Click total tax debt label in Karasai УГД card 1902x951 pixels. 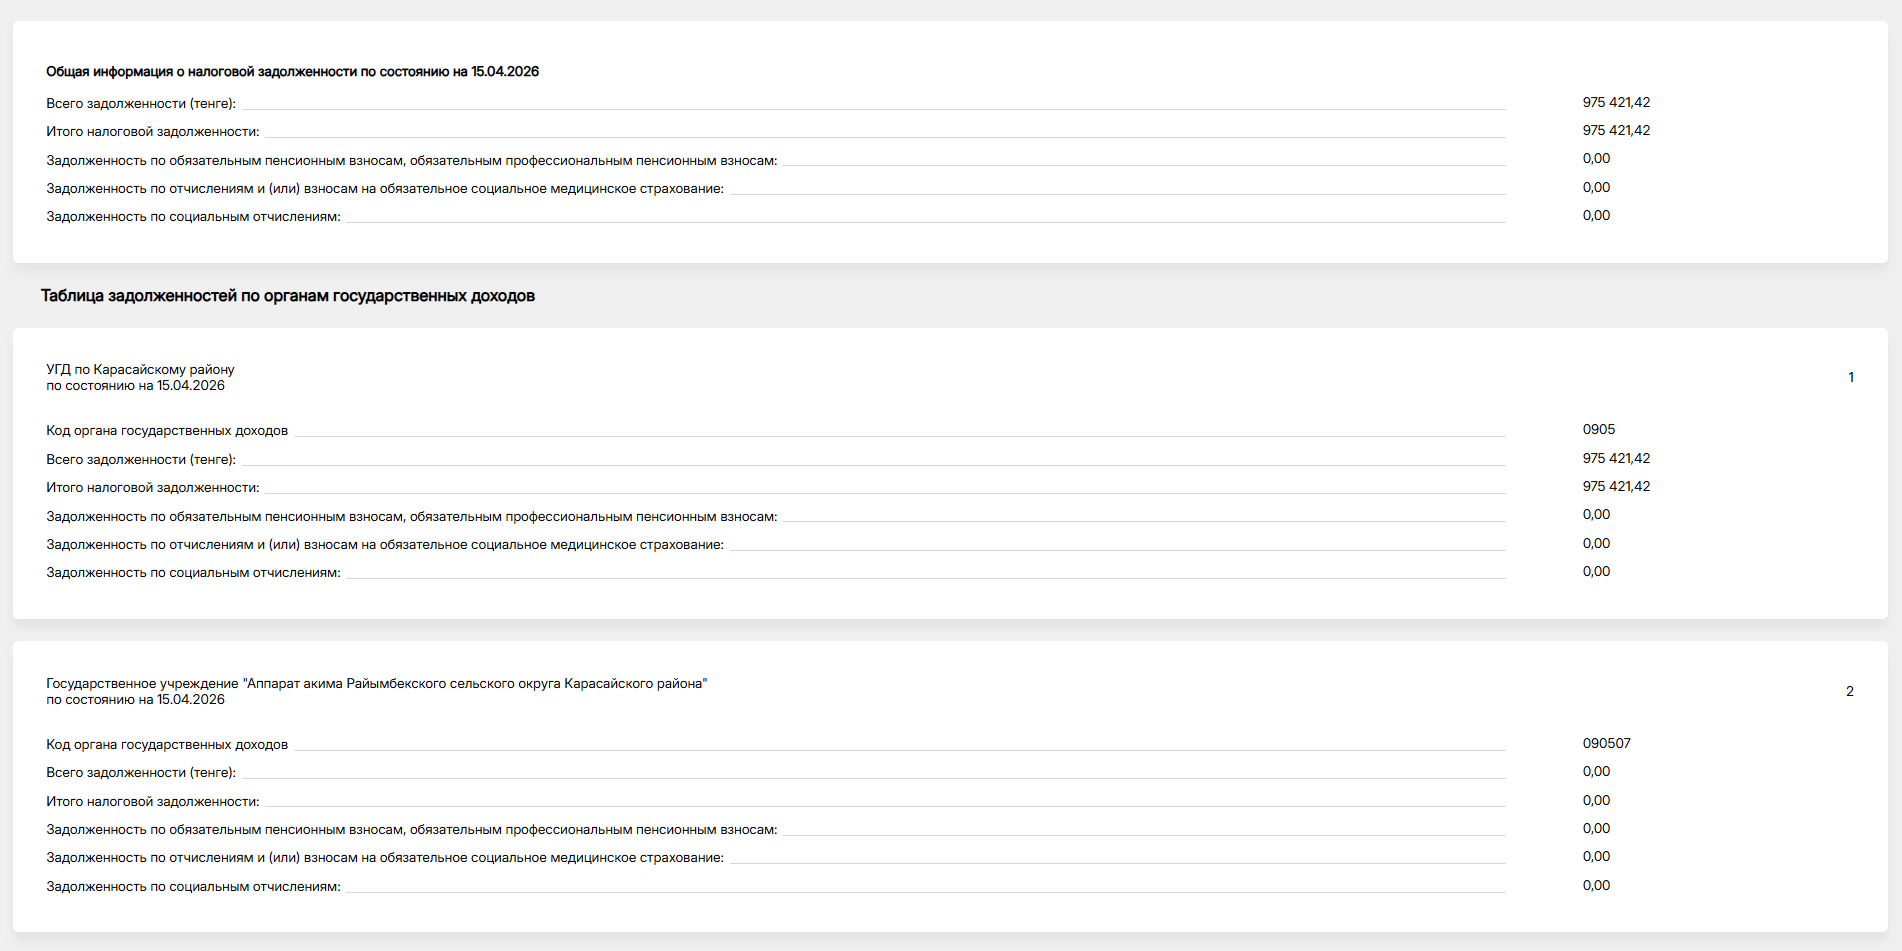pos(152,488)
